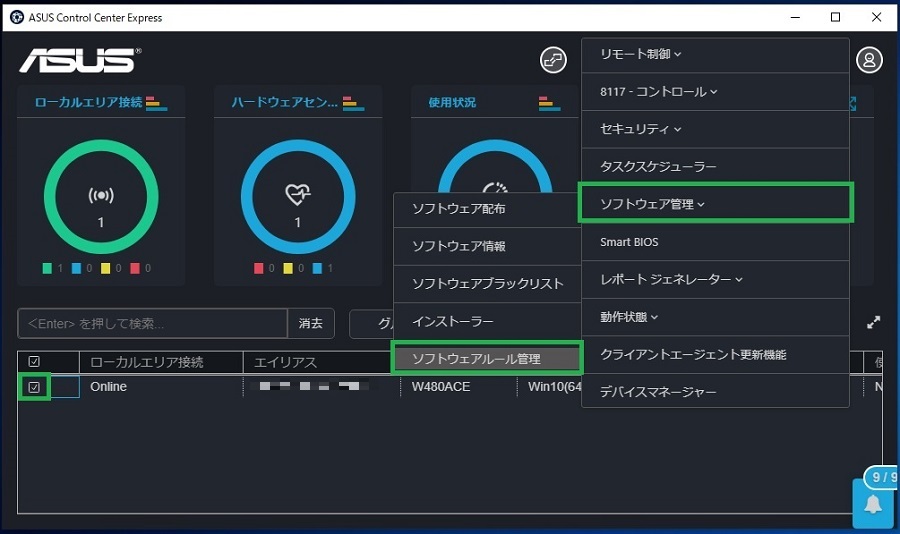Open the ローカルエリア接続 card title
The image size is (900, 534).
click(88, 102)
